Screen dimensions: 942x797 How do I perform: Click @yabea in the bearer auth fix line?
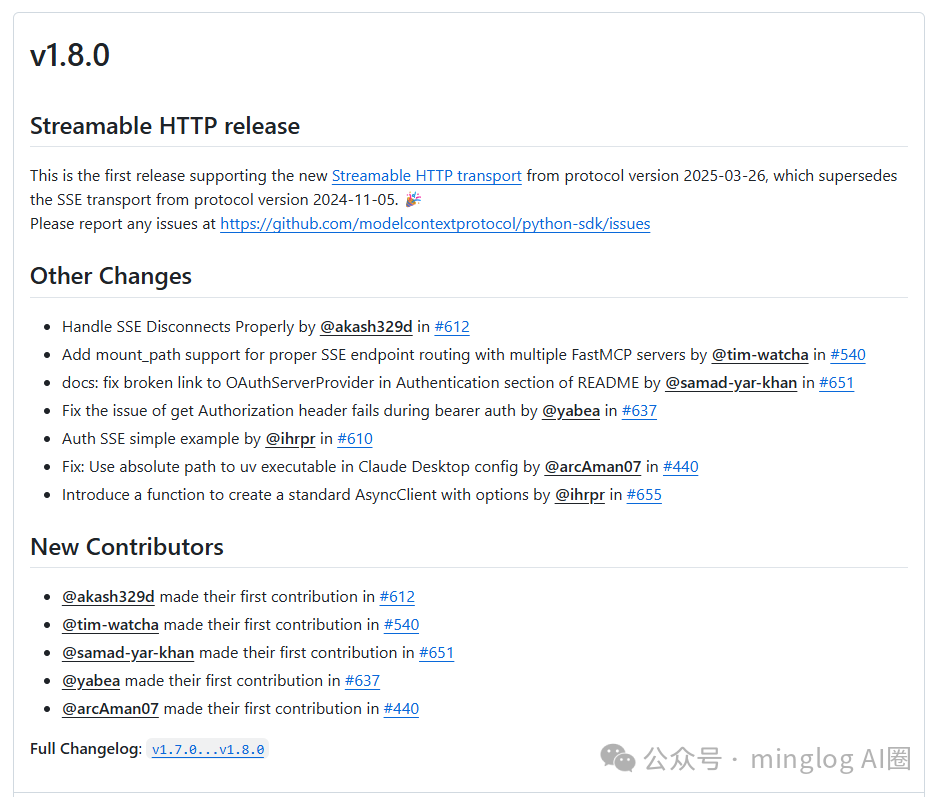(x=571, y=411)
